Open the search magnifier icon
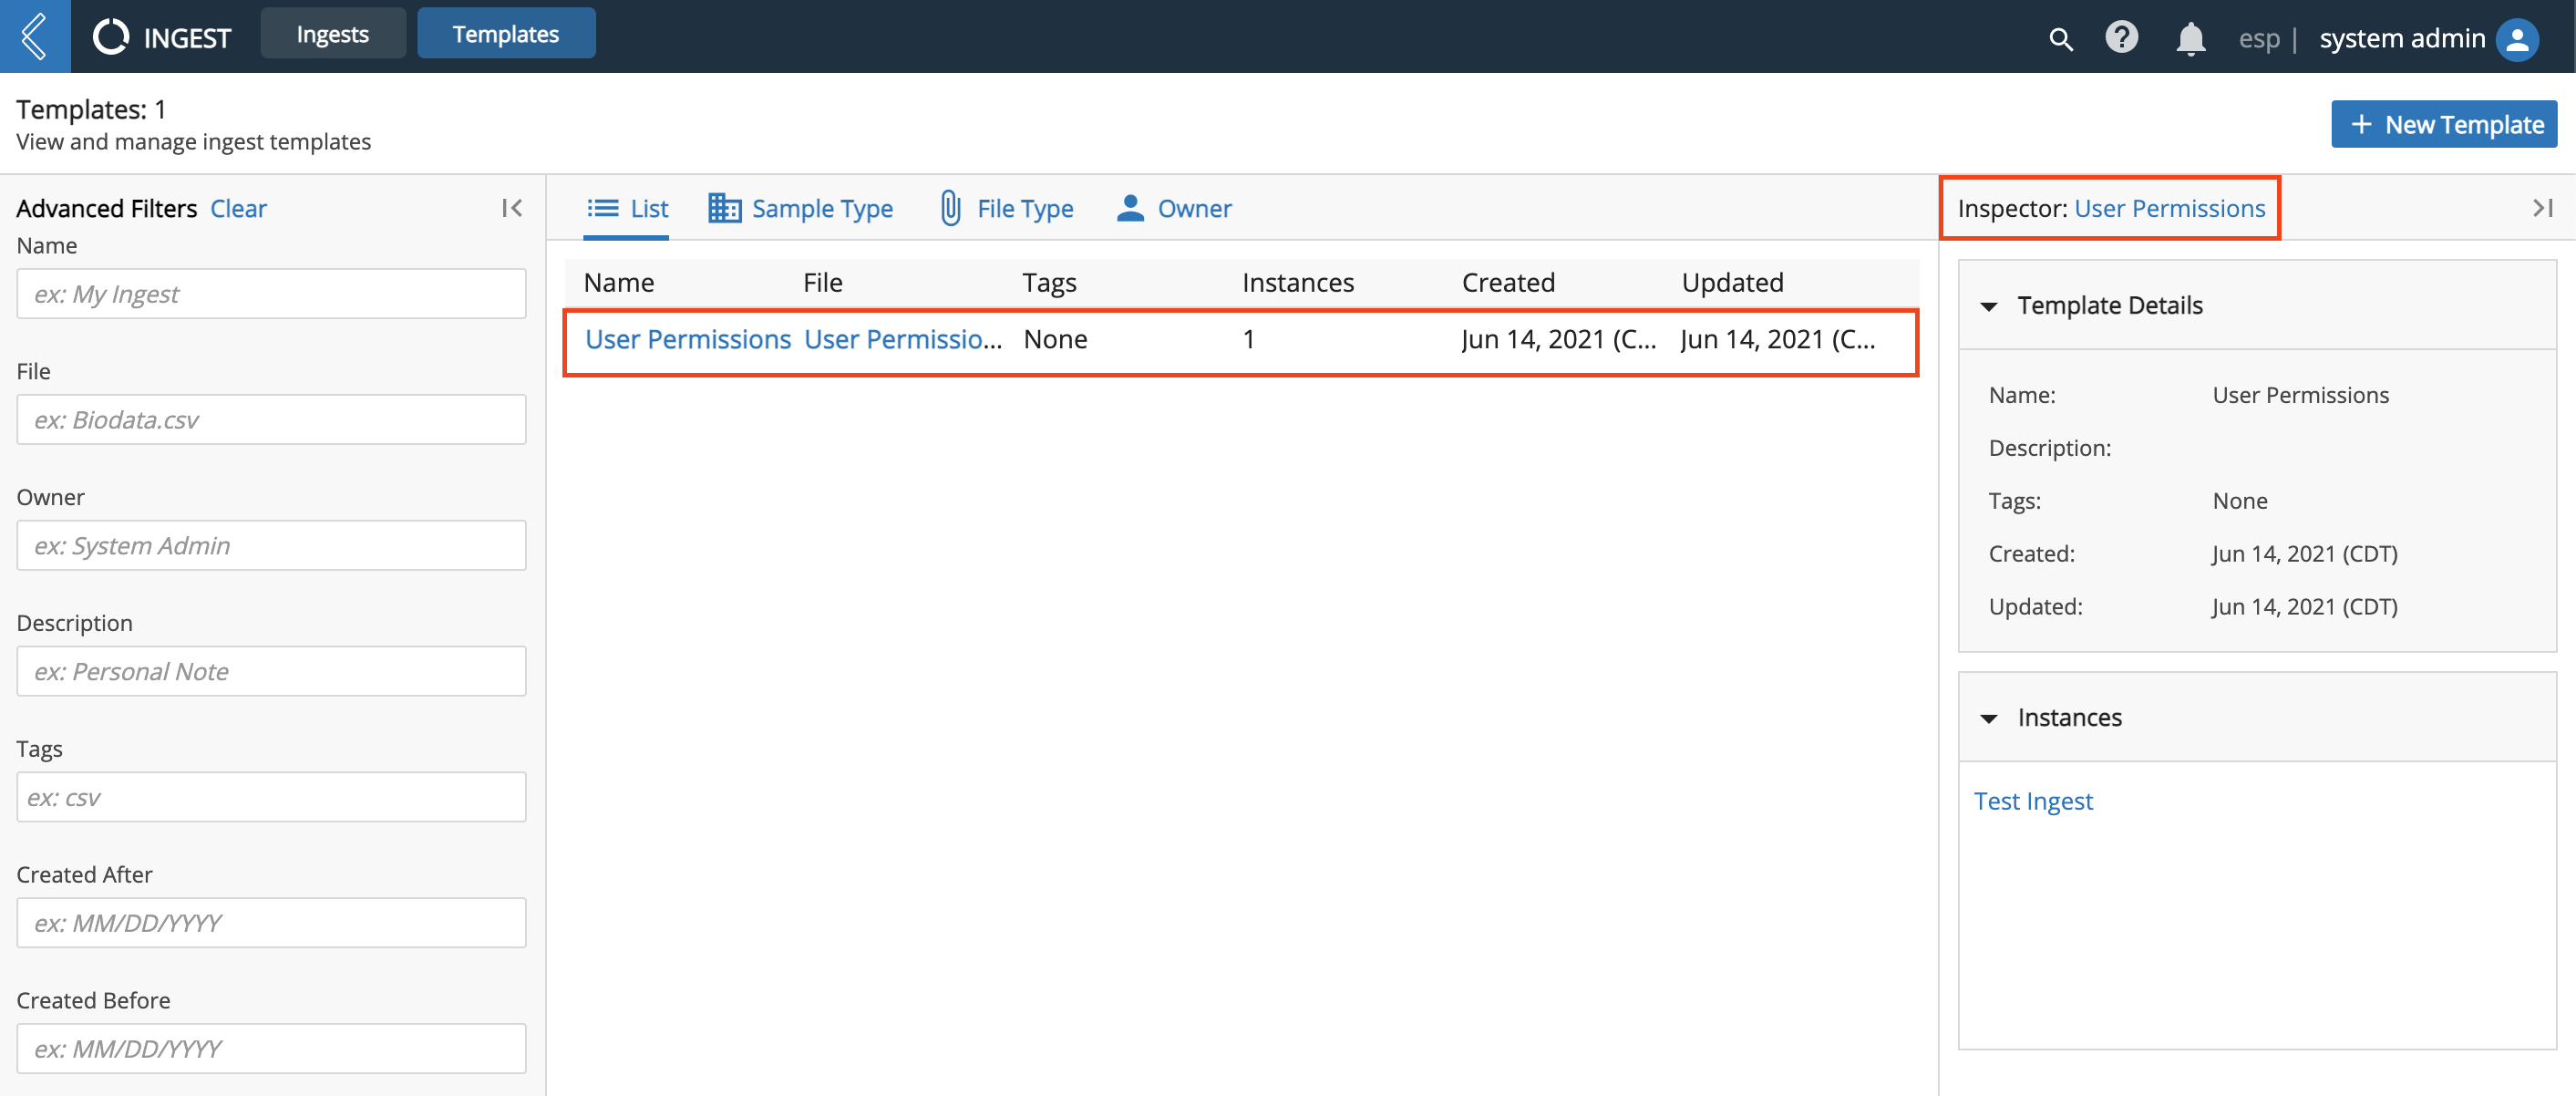The image size is (2576, 1096). (2060, 39)
